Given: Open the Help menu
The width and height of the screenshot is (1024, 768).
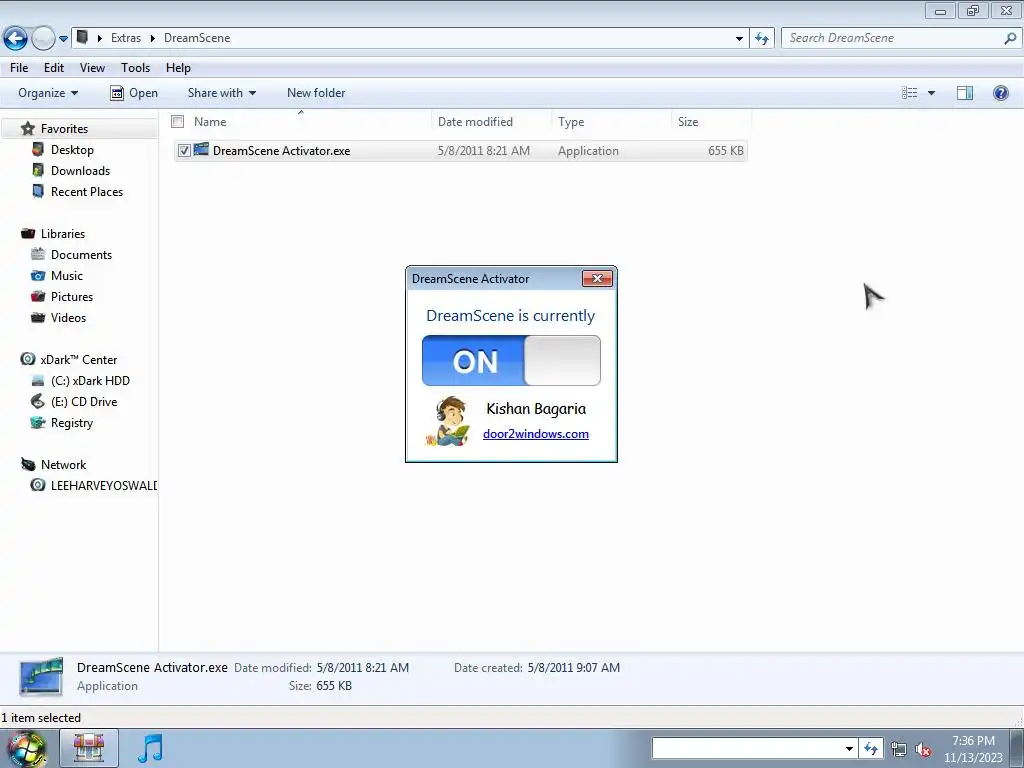Looking at the screenshot, I should [x=178, y=68].
